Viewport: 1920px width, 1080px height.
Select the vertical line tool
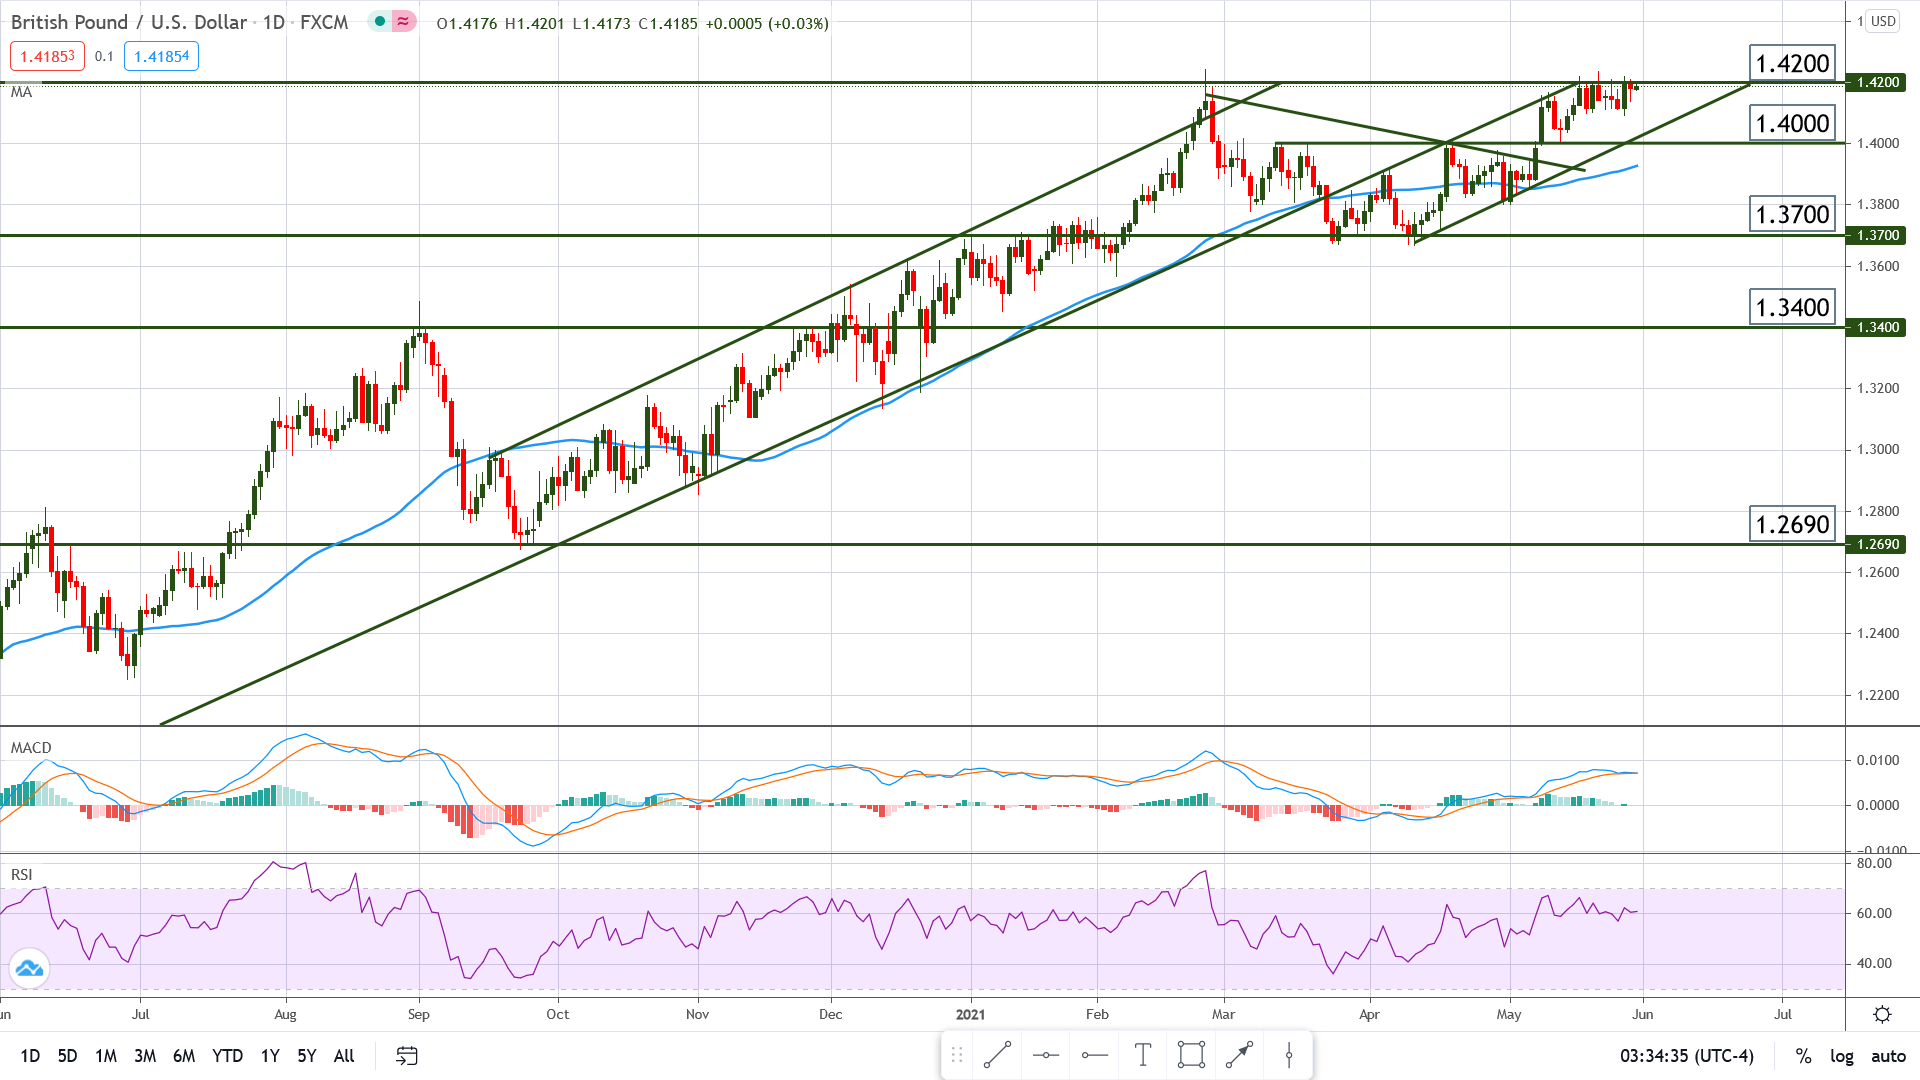pos(1289,1055)
